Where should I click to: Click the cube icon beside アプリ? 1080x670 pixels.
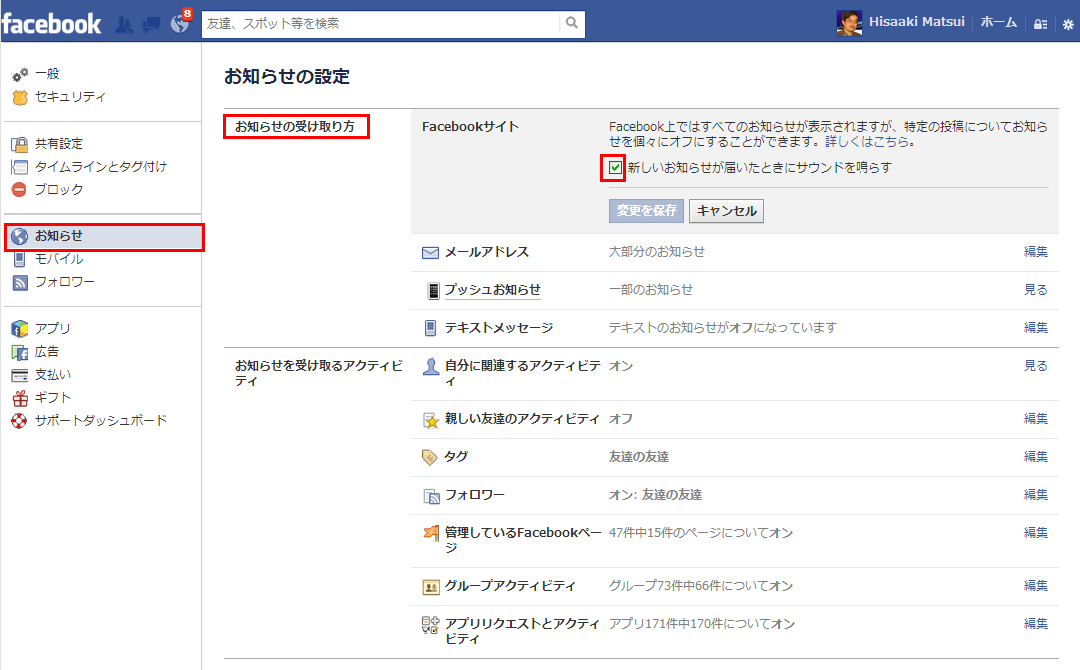pos(19,328)
